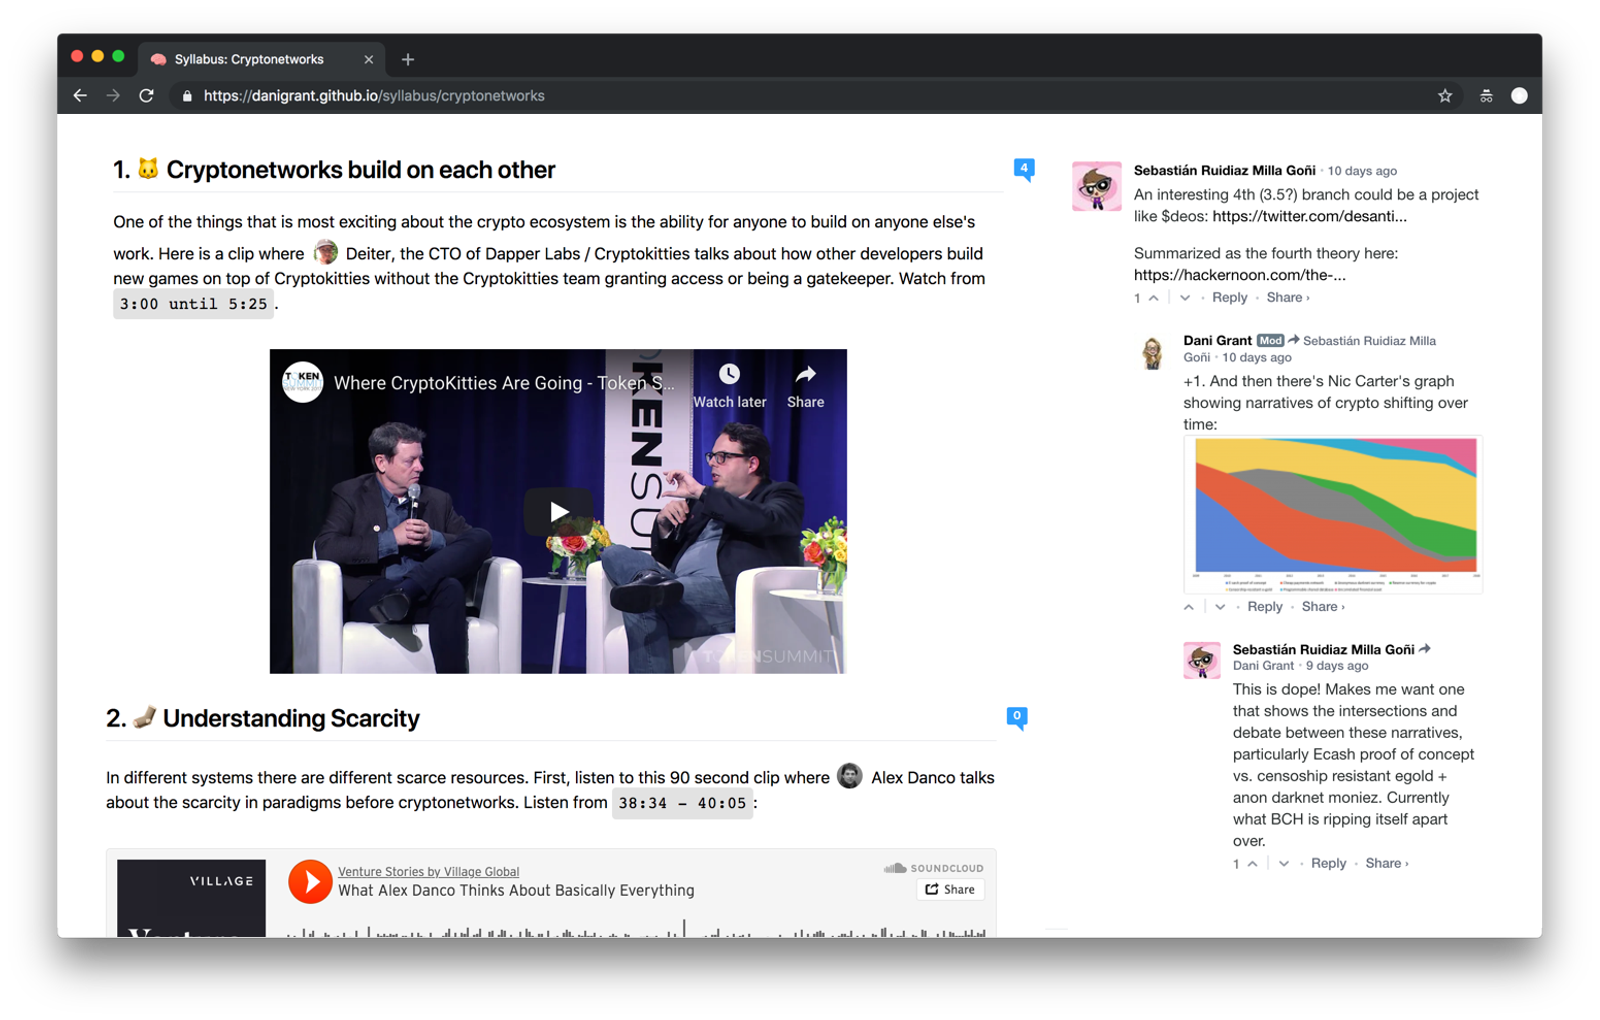Viewport: 1600px width, 1020px height.
Task: Reply to Sebastián's This is dope comment
Action: 1328,864
